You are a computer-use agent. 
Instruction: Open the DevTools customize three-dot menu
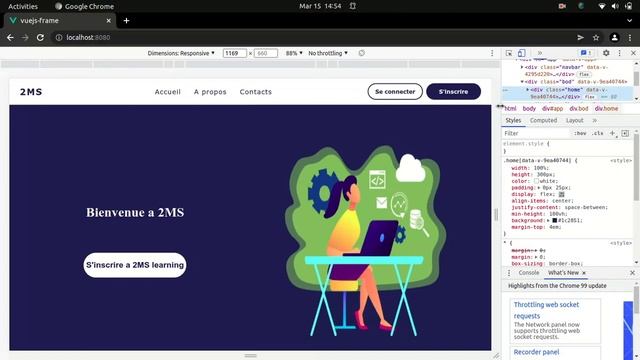[x=620, y=53]
